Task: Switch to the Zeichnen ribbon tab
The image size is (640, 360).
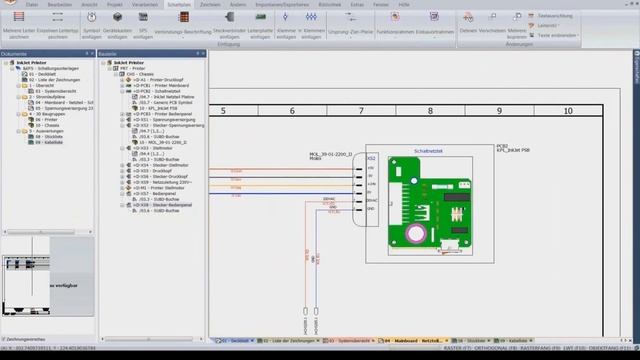Action: (210, 4)
